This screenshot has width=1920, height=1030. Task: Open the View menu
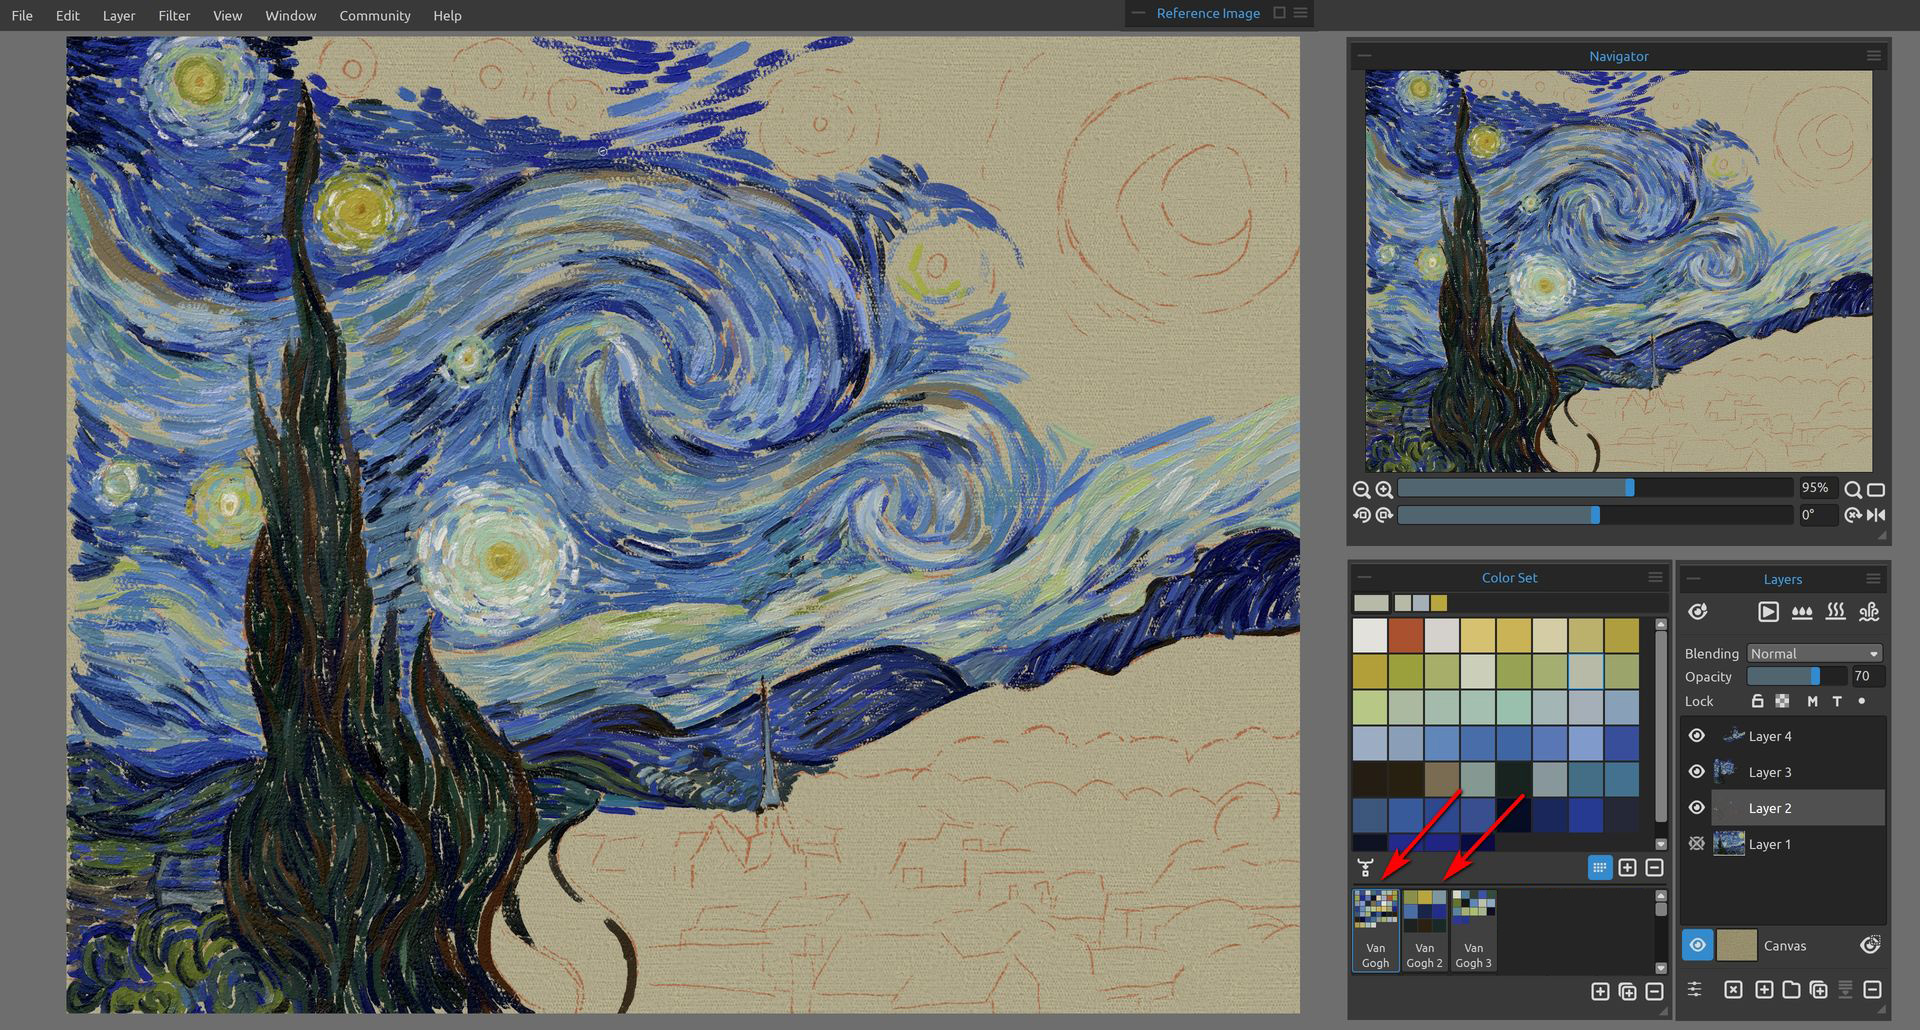[x=228, y=15]
